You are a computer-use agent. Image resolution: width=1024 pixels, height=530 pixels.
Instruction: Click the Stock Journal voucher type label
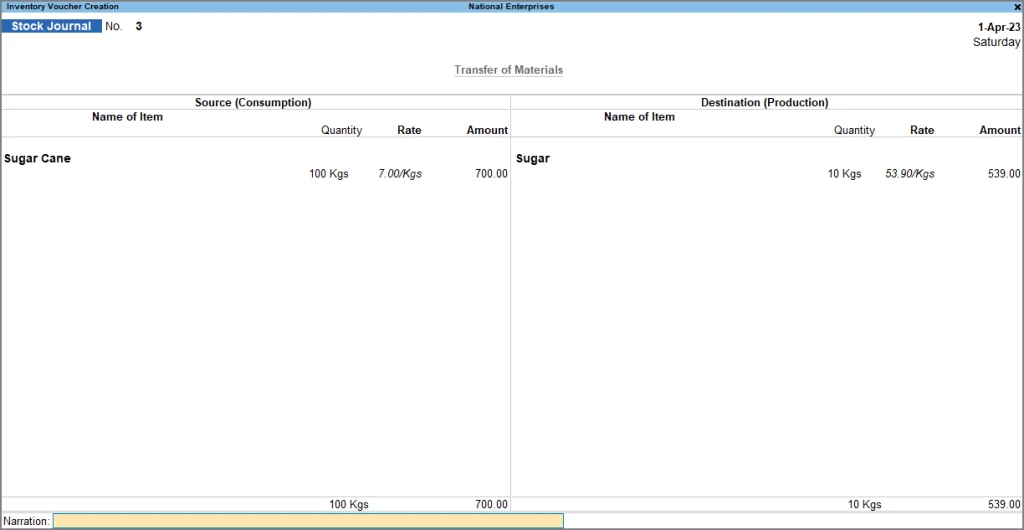[x=51, y=27]
